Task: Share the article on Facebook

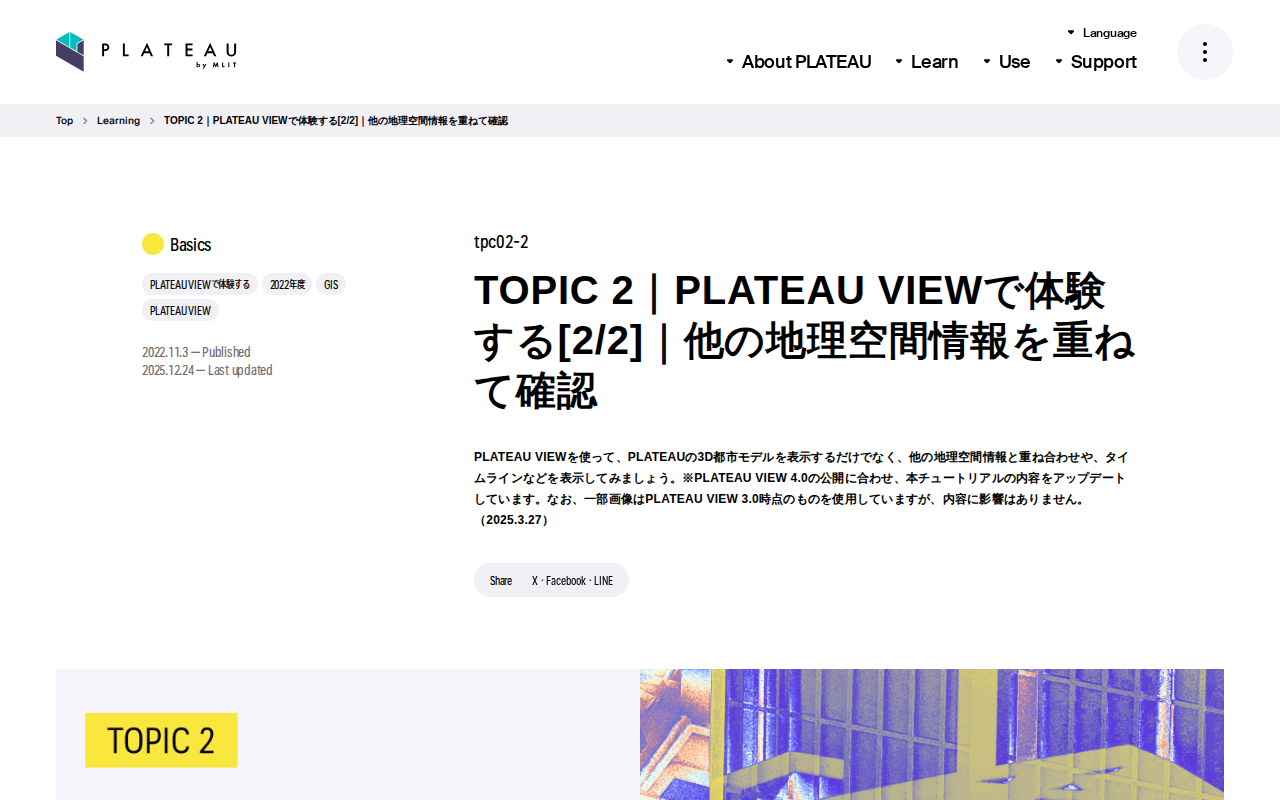Action: point(566,581)
